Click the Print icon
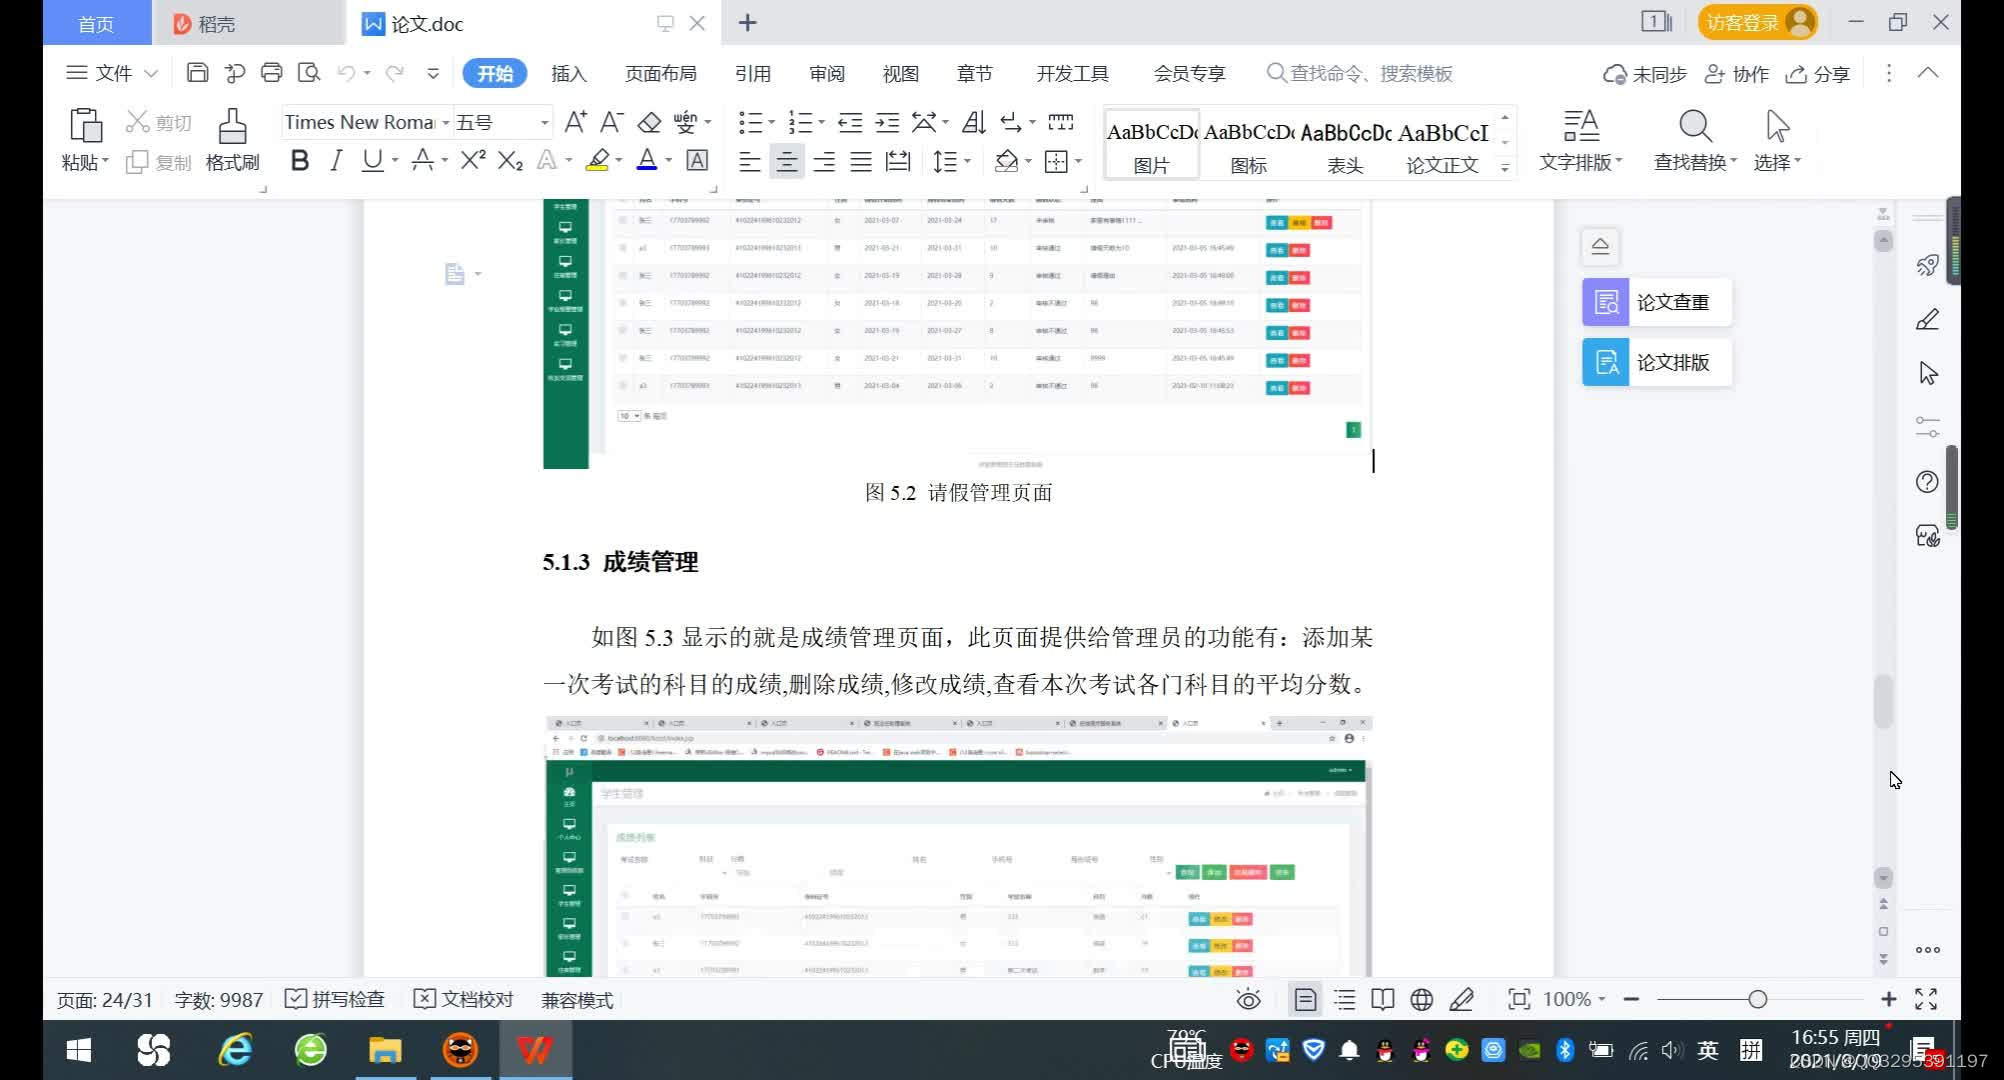 271,73
